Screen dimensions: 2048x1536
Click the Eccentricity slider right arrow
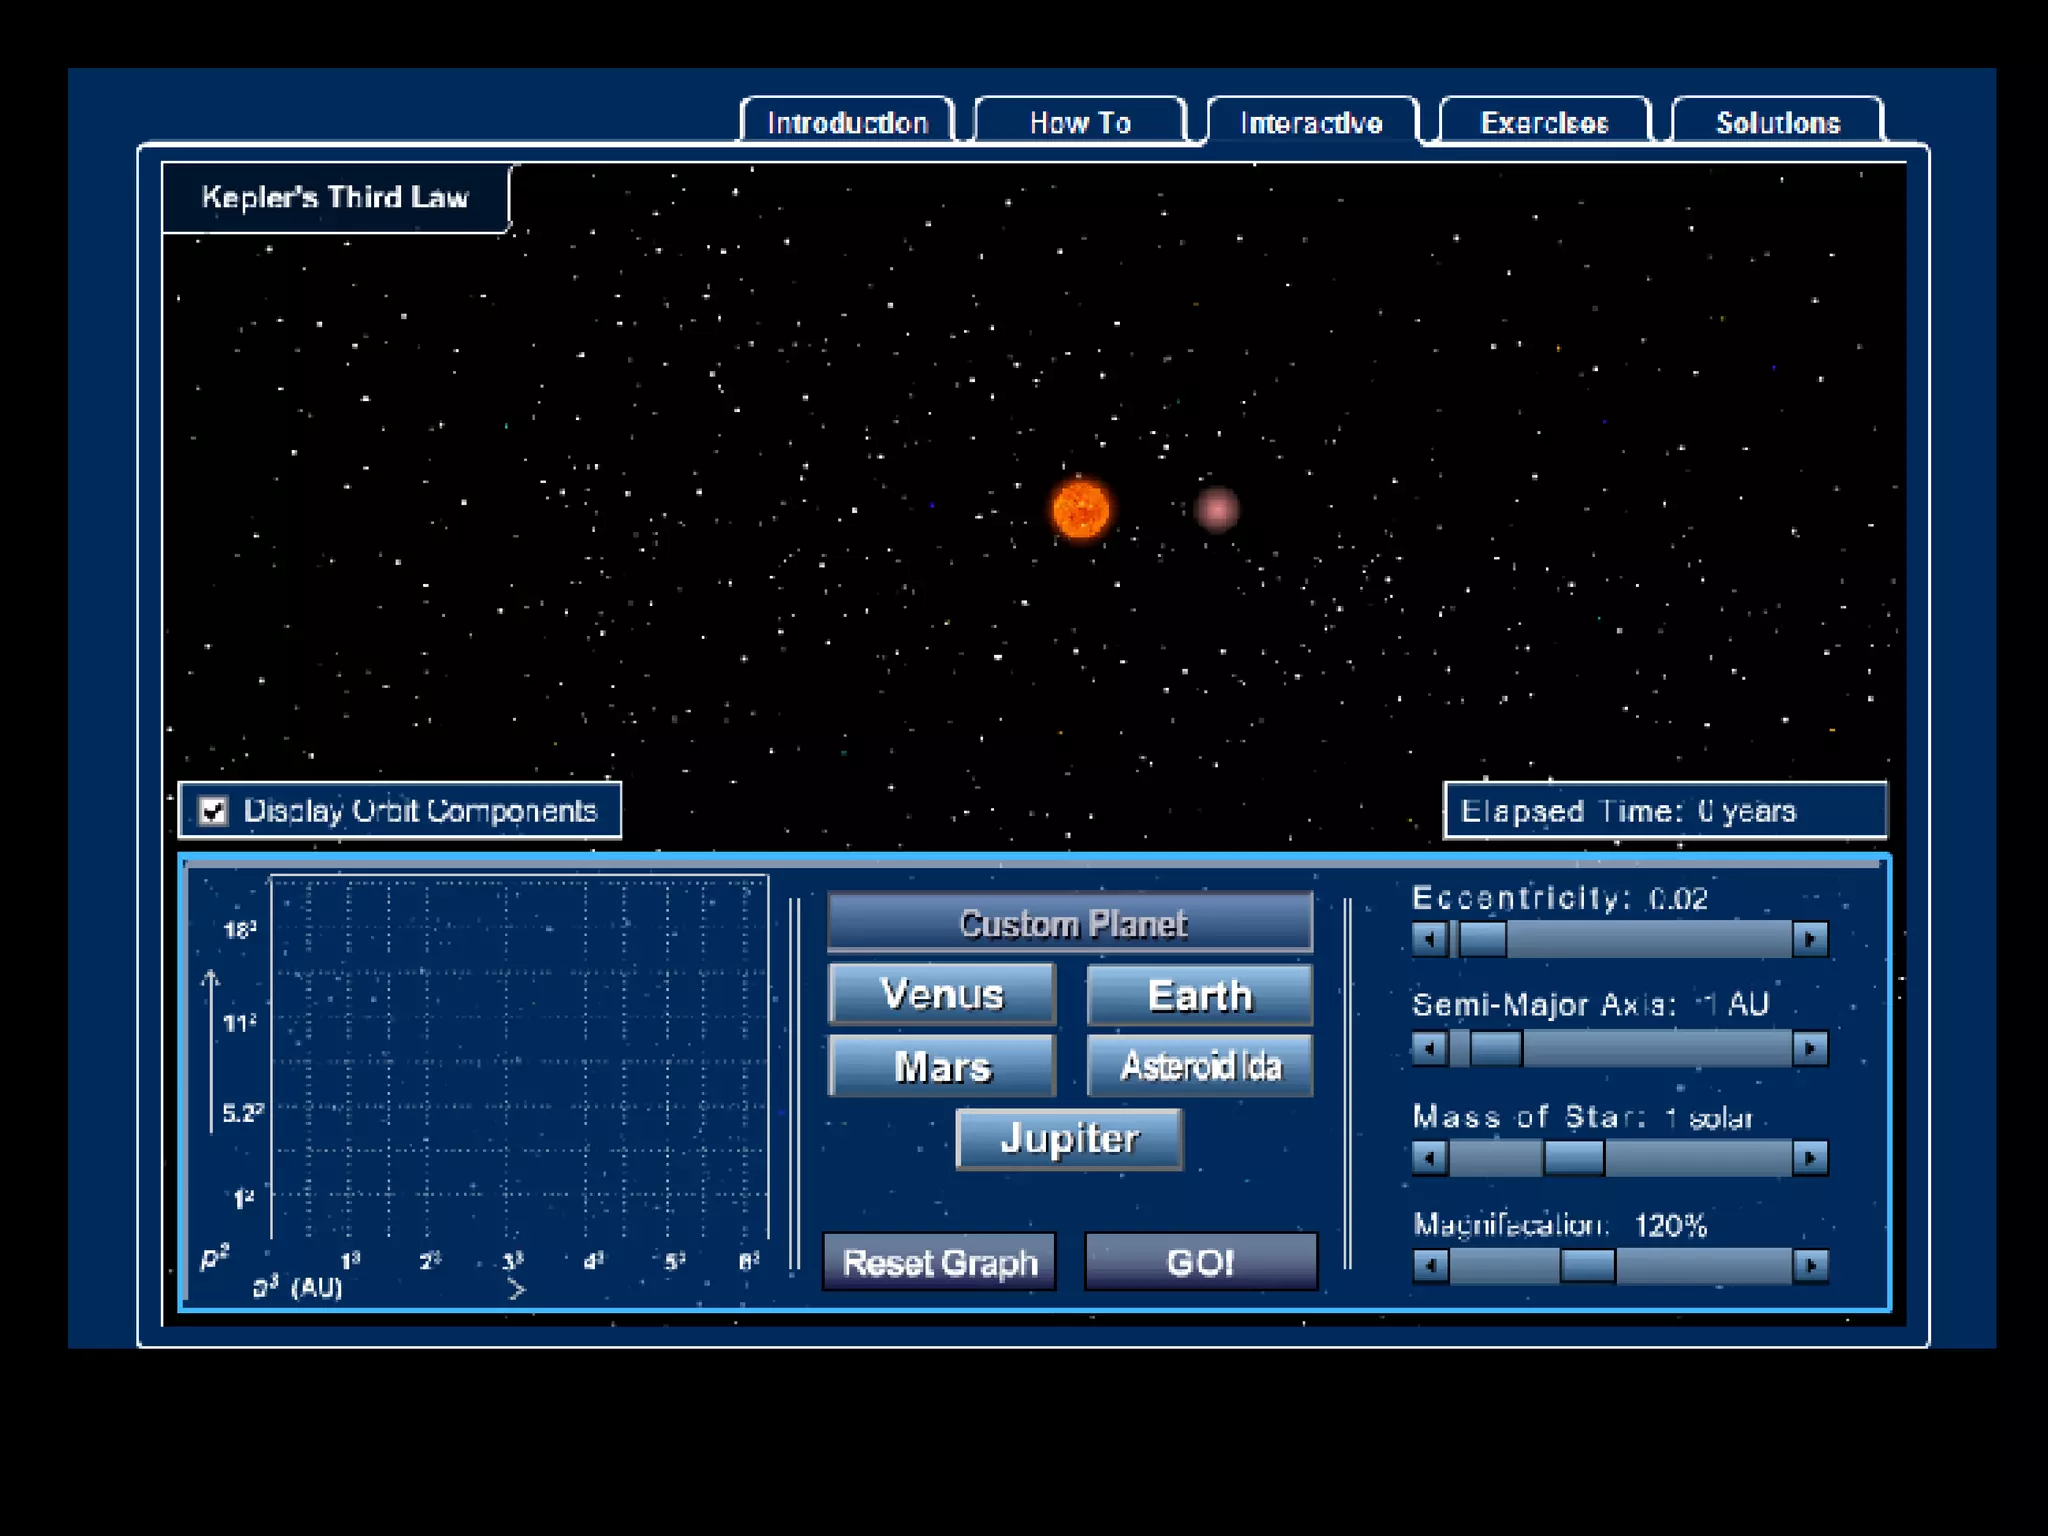click(x=1809, y=939)
